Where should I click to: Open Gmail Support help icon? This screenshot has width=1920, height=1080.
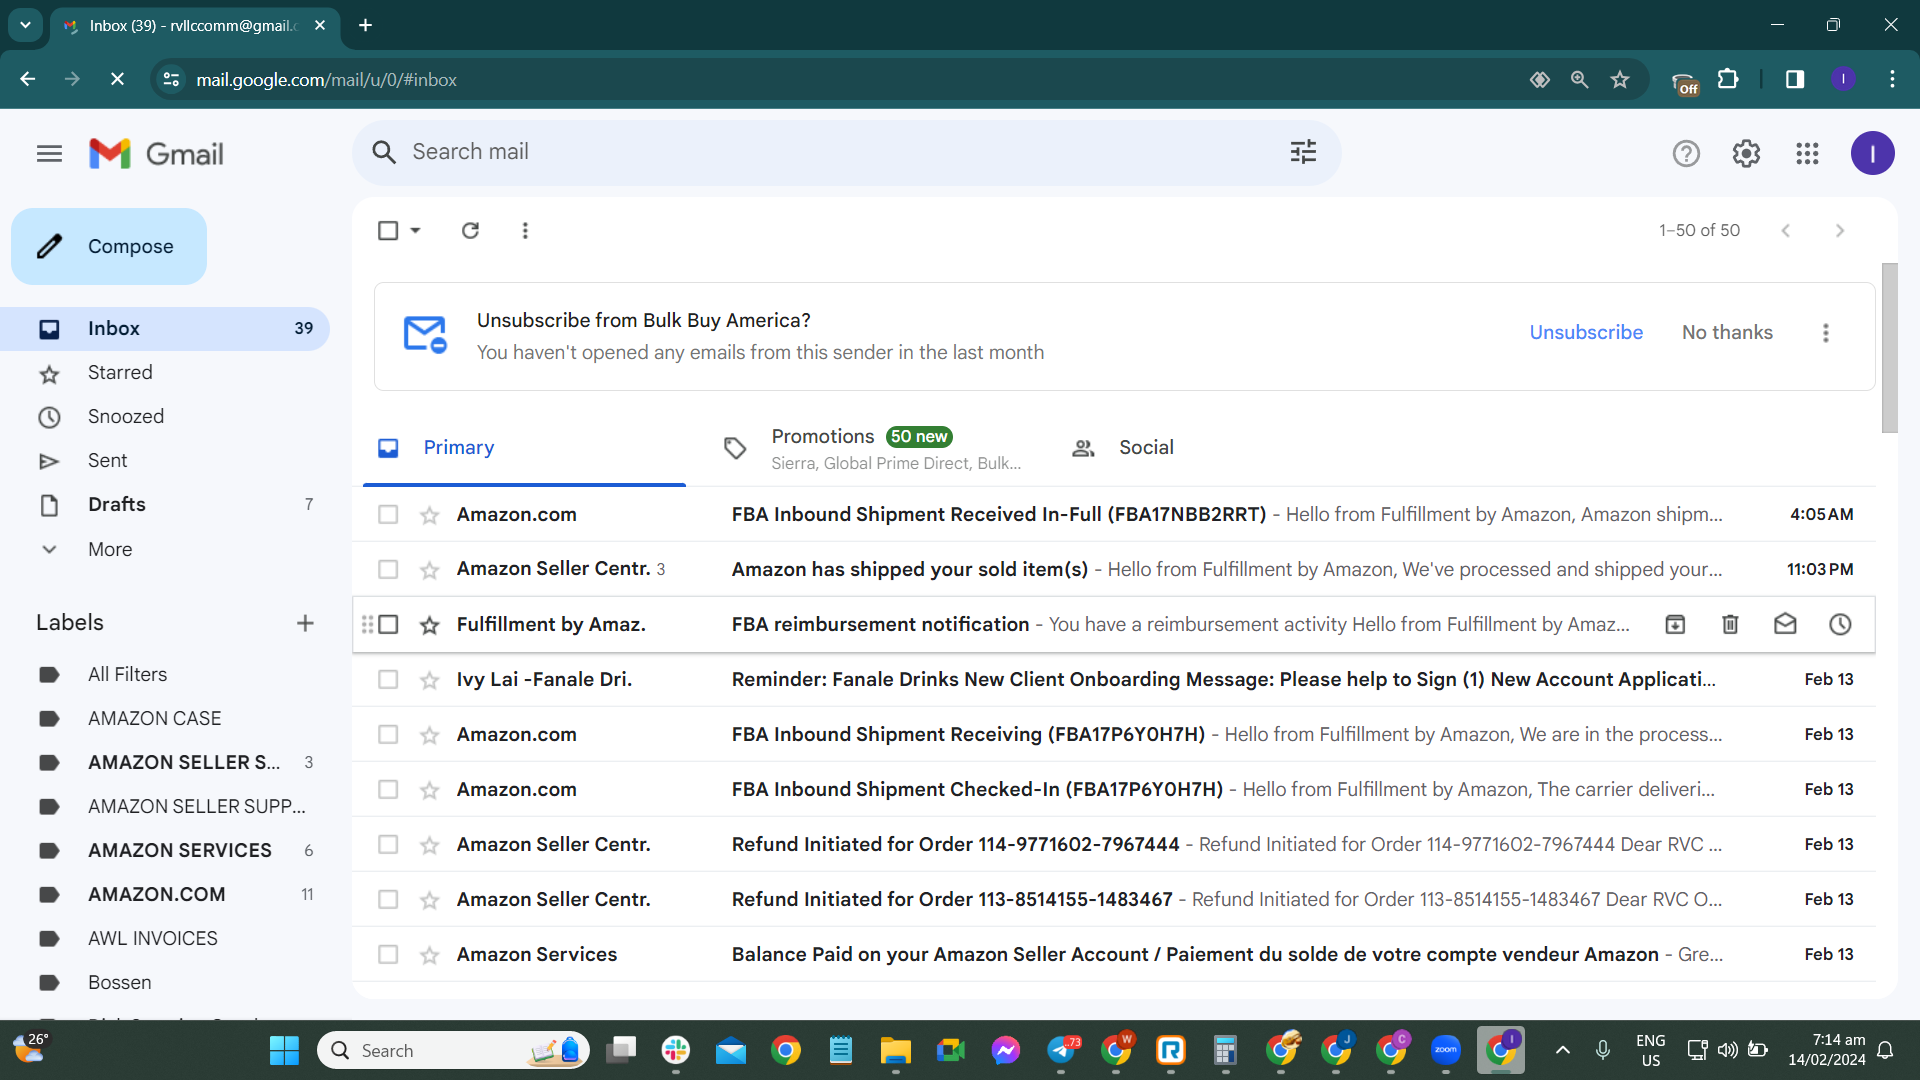[x=1686, y=153]
